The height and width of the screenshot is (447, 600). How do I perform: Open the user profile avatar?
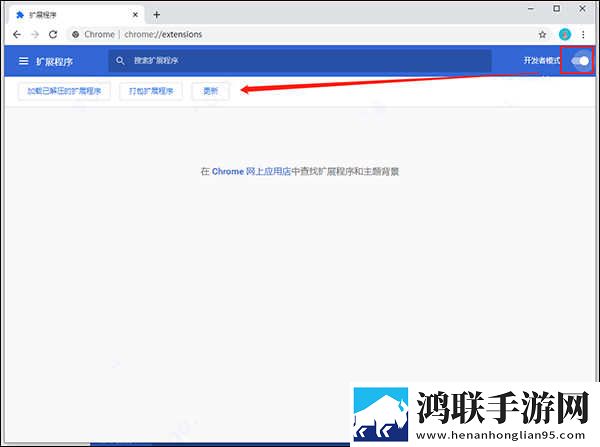565,34
